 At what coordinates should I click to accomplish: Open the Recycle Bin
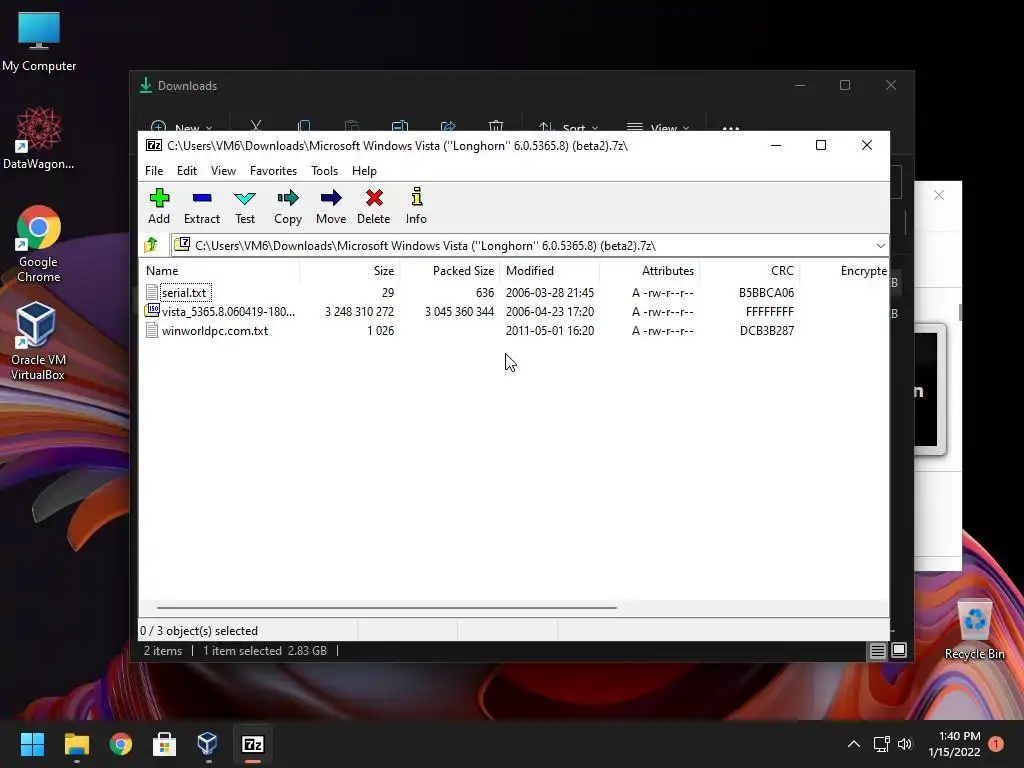click(x=974, y=630)
